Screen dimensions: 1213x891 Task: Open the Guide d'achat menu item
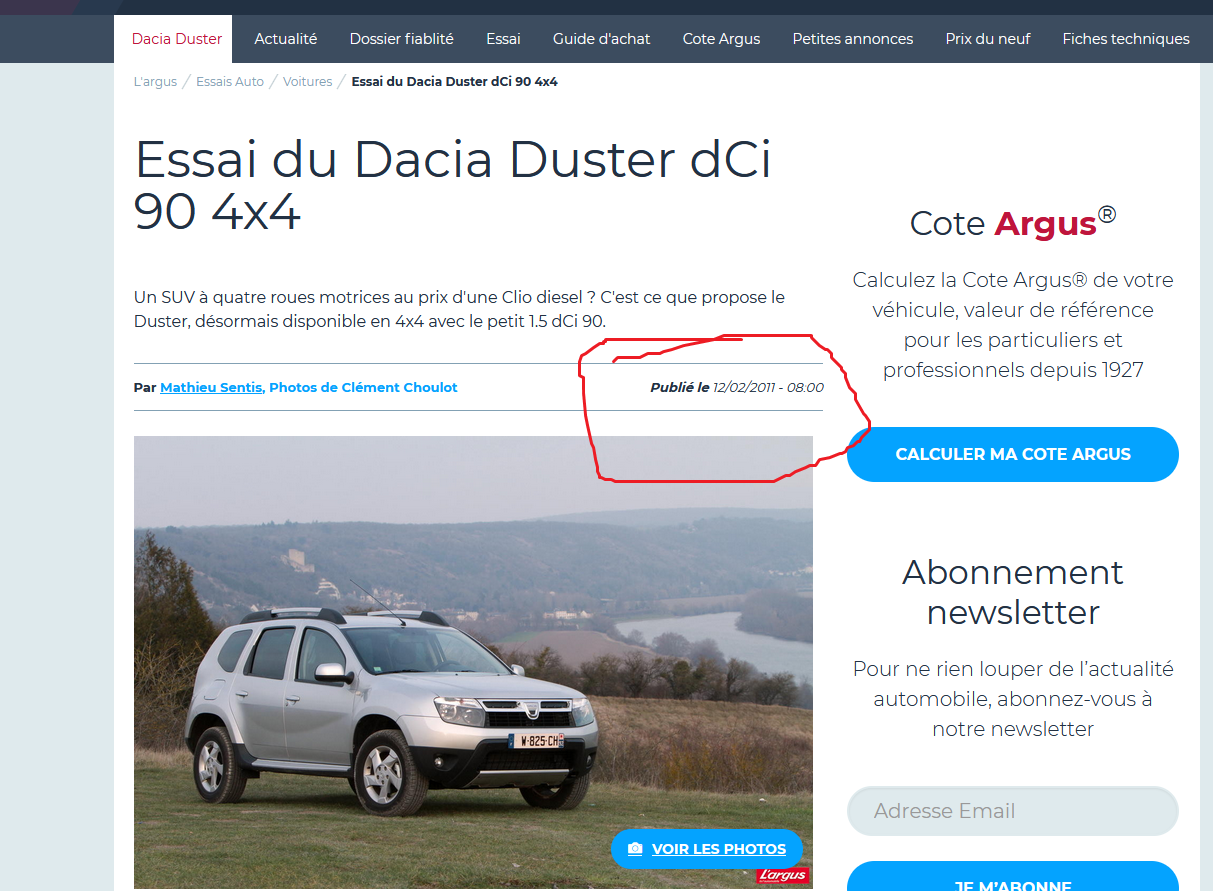[x=601, y=38]
